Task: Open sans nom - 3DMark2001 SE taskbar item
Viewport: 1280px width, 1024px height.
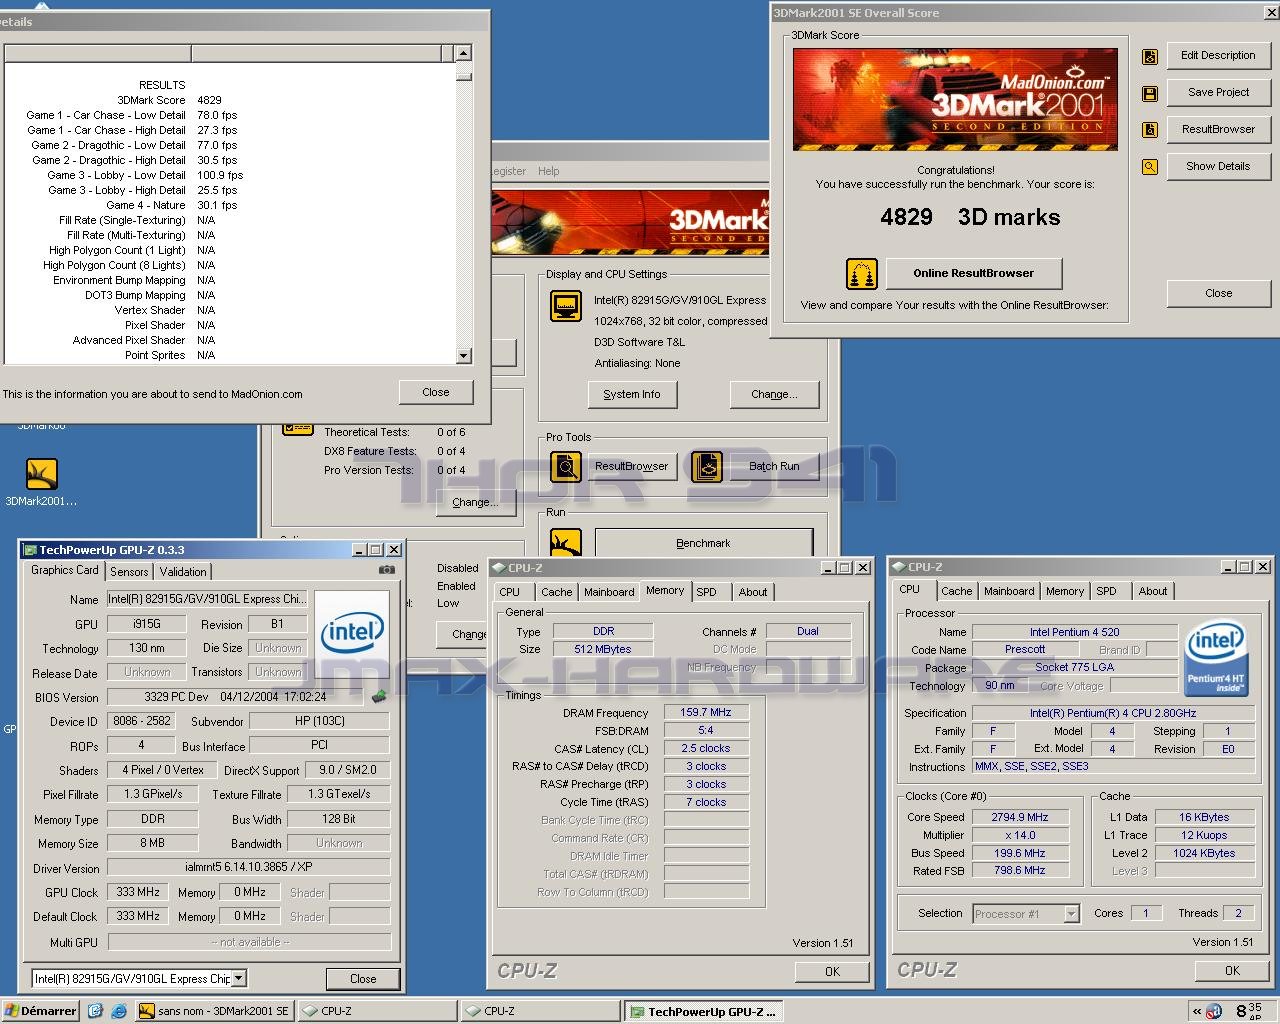Action: tap(215, 1011)
